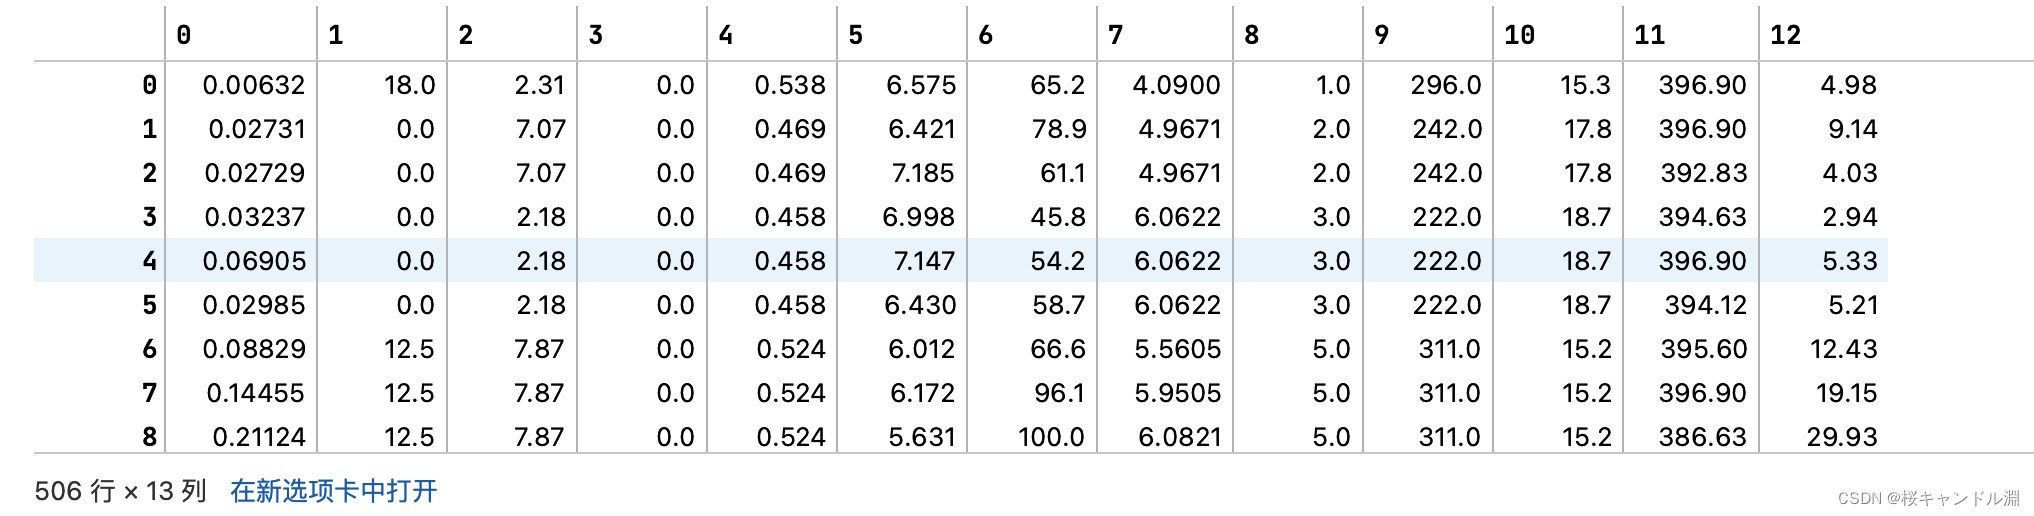Screen dimensions: 2034x516
Task: Select column header 5
Action: click(855, 35)
